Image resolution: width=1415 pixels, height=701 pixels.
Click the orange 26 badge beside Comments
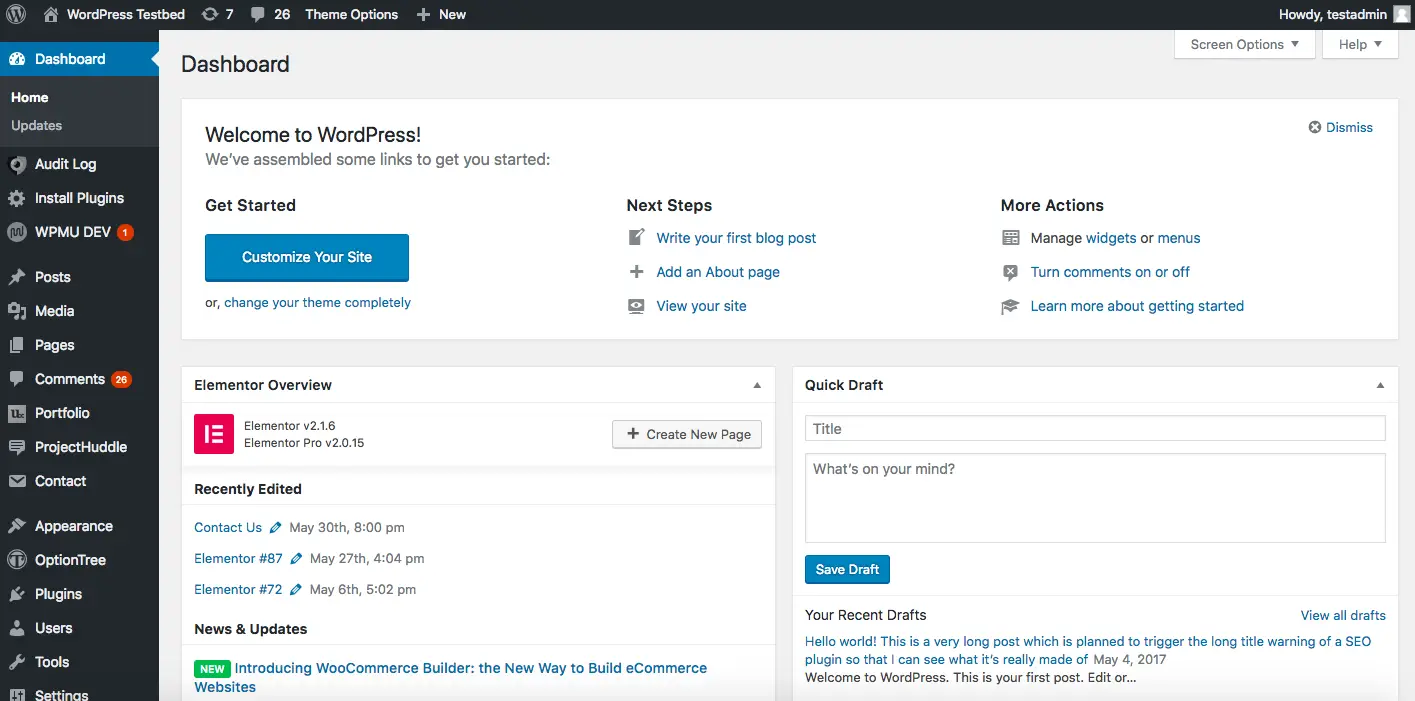coord(121,380)
